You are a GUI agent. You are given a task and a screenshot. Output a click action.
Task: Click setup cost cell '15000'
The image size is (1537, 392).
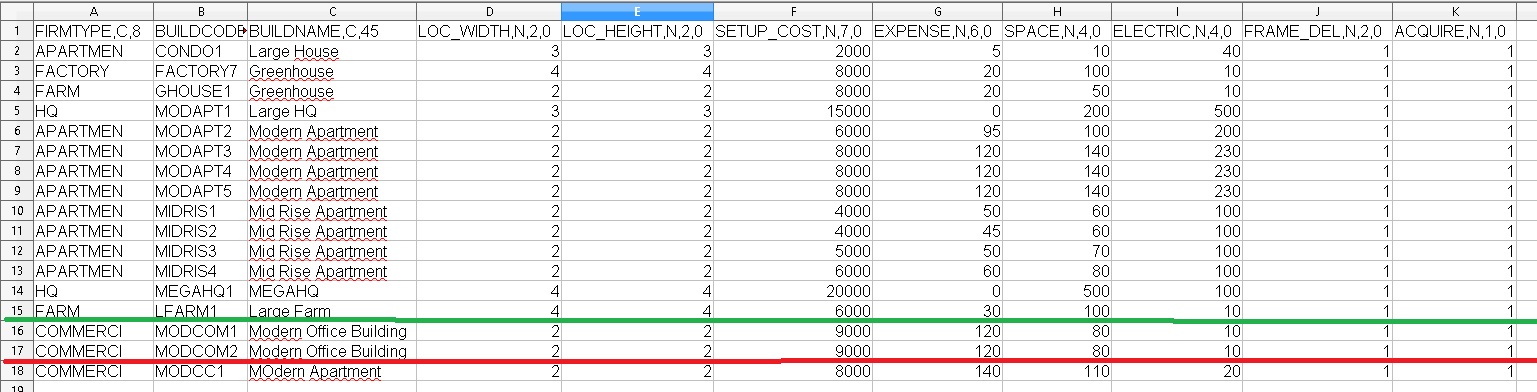point(792,111)
